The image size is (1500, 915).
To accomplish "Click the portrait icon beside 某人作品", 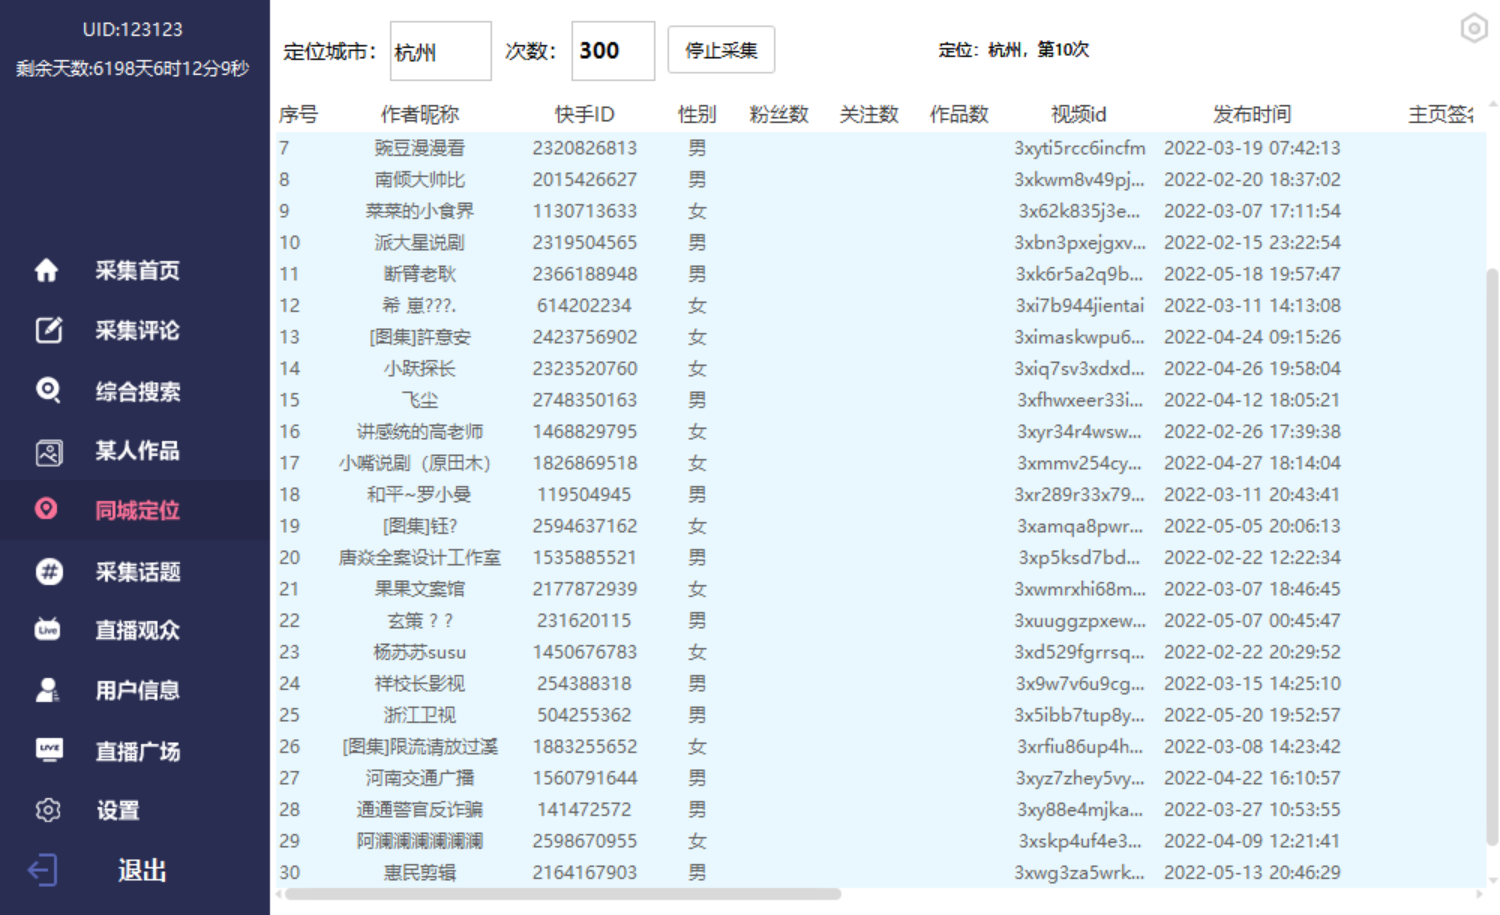I will coord(48,452).
